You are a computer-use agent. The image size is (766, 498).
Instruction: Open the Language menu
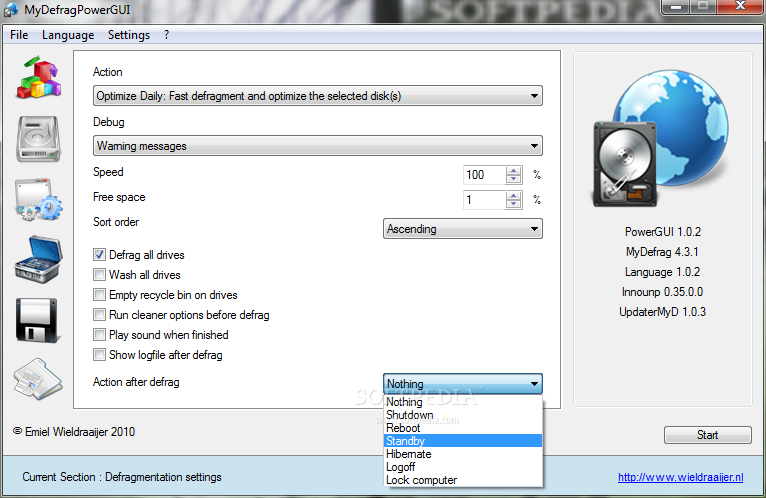68,35
